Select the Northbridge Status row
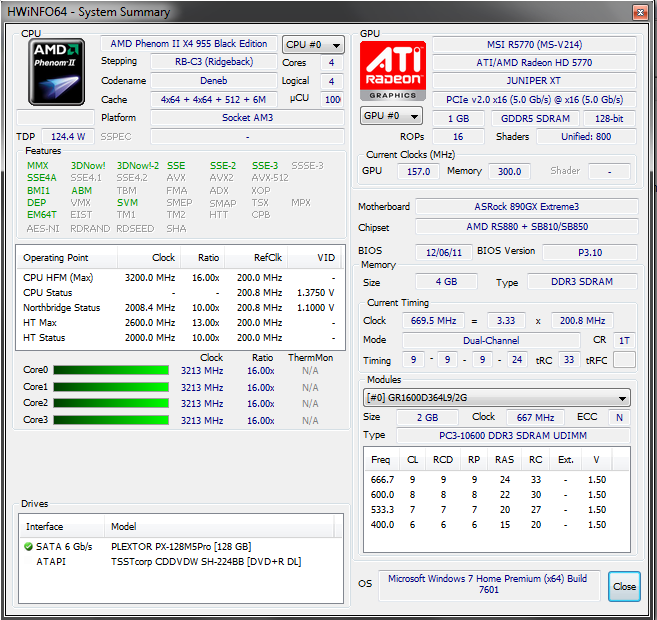The image size is (657, 620). point(180,307)
